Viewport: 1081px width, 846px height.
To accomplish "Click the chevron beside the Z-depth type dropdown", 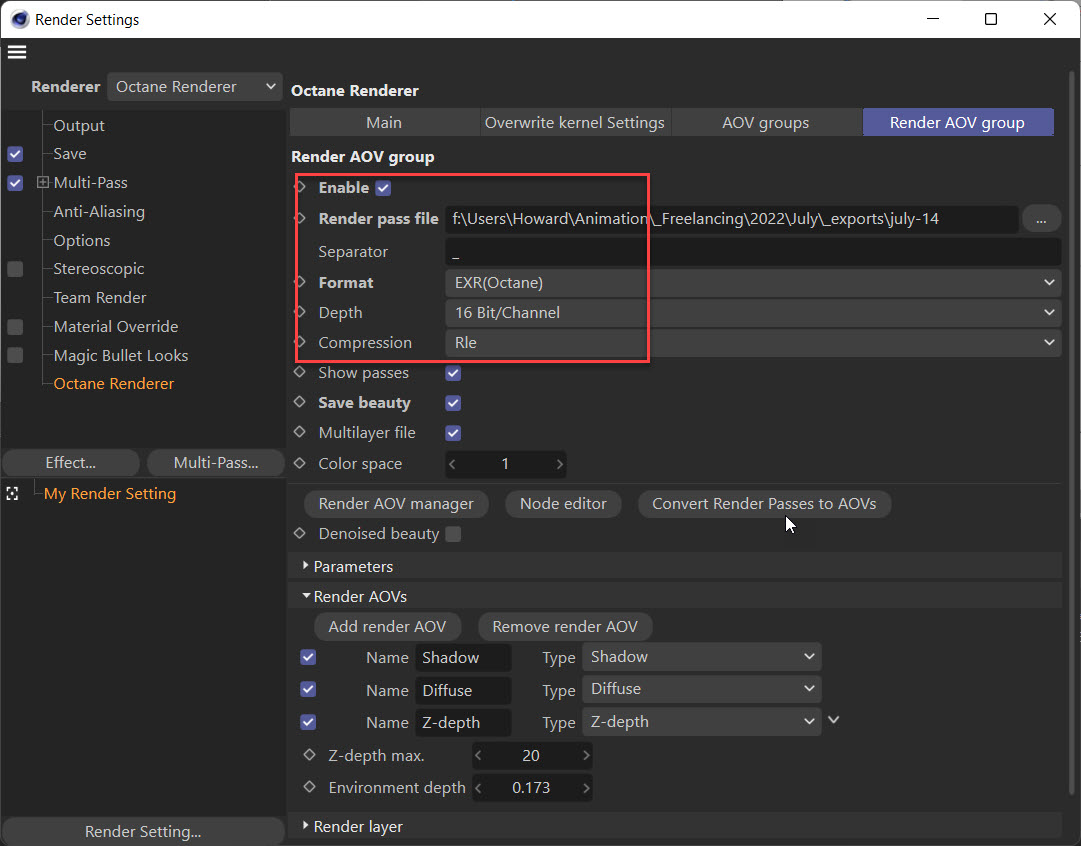I will pos(835,720).
